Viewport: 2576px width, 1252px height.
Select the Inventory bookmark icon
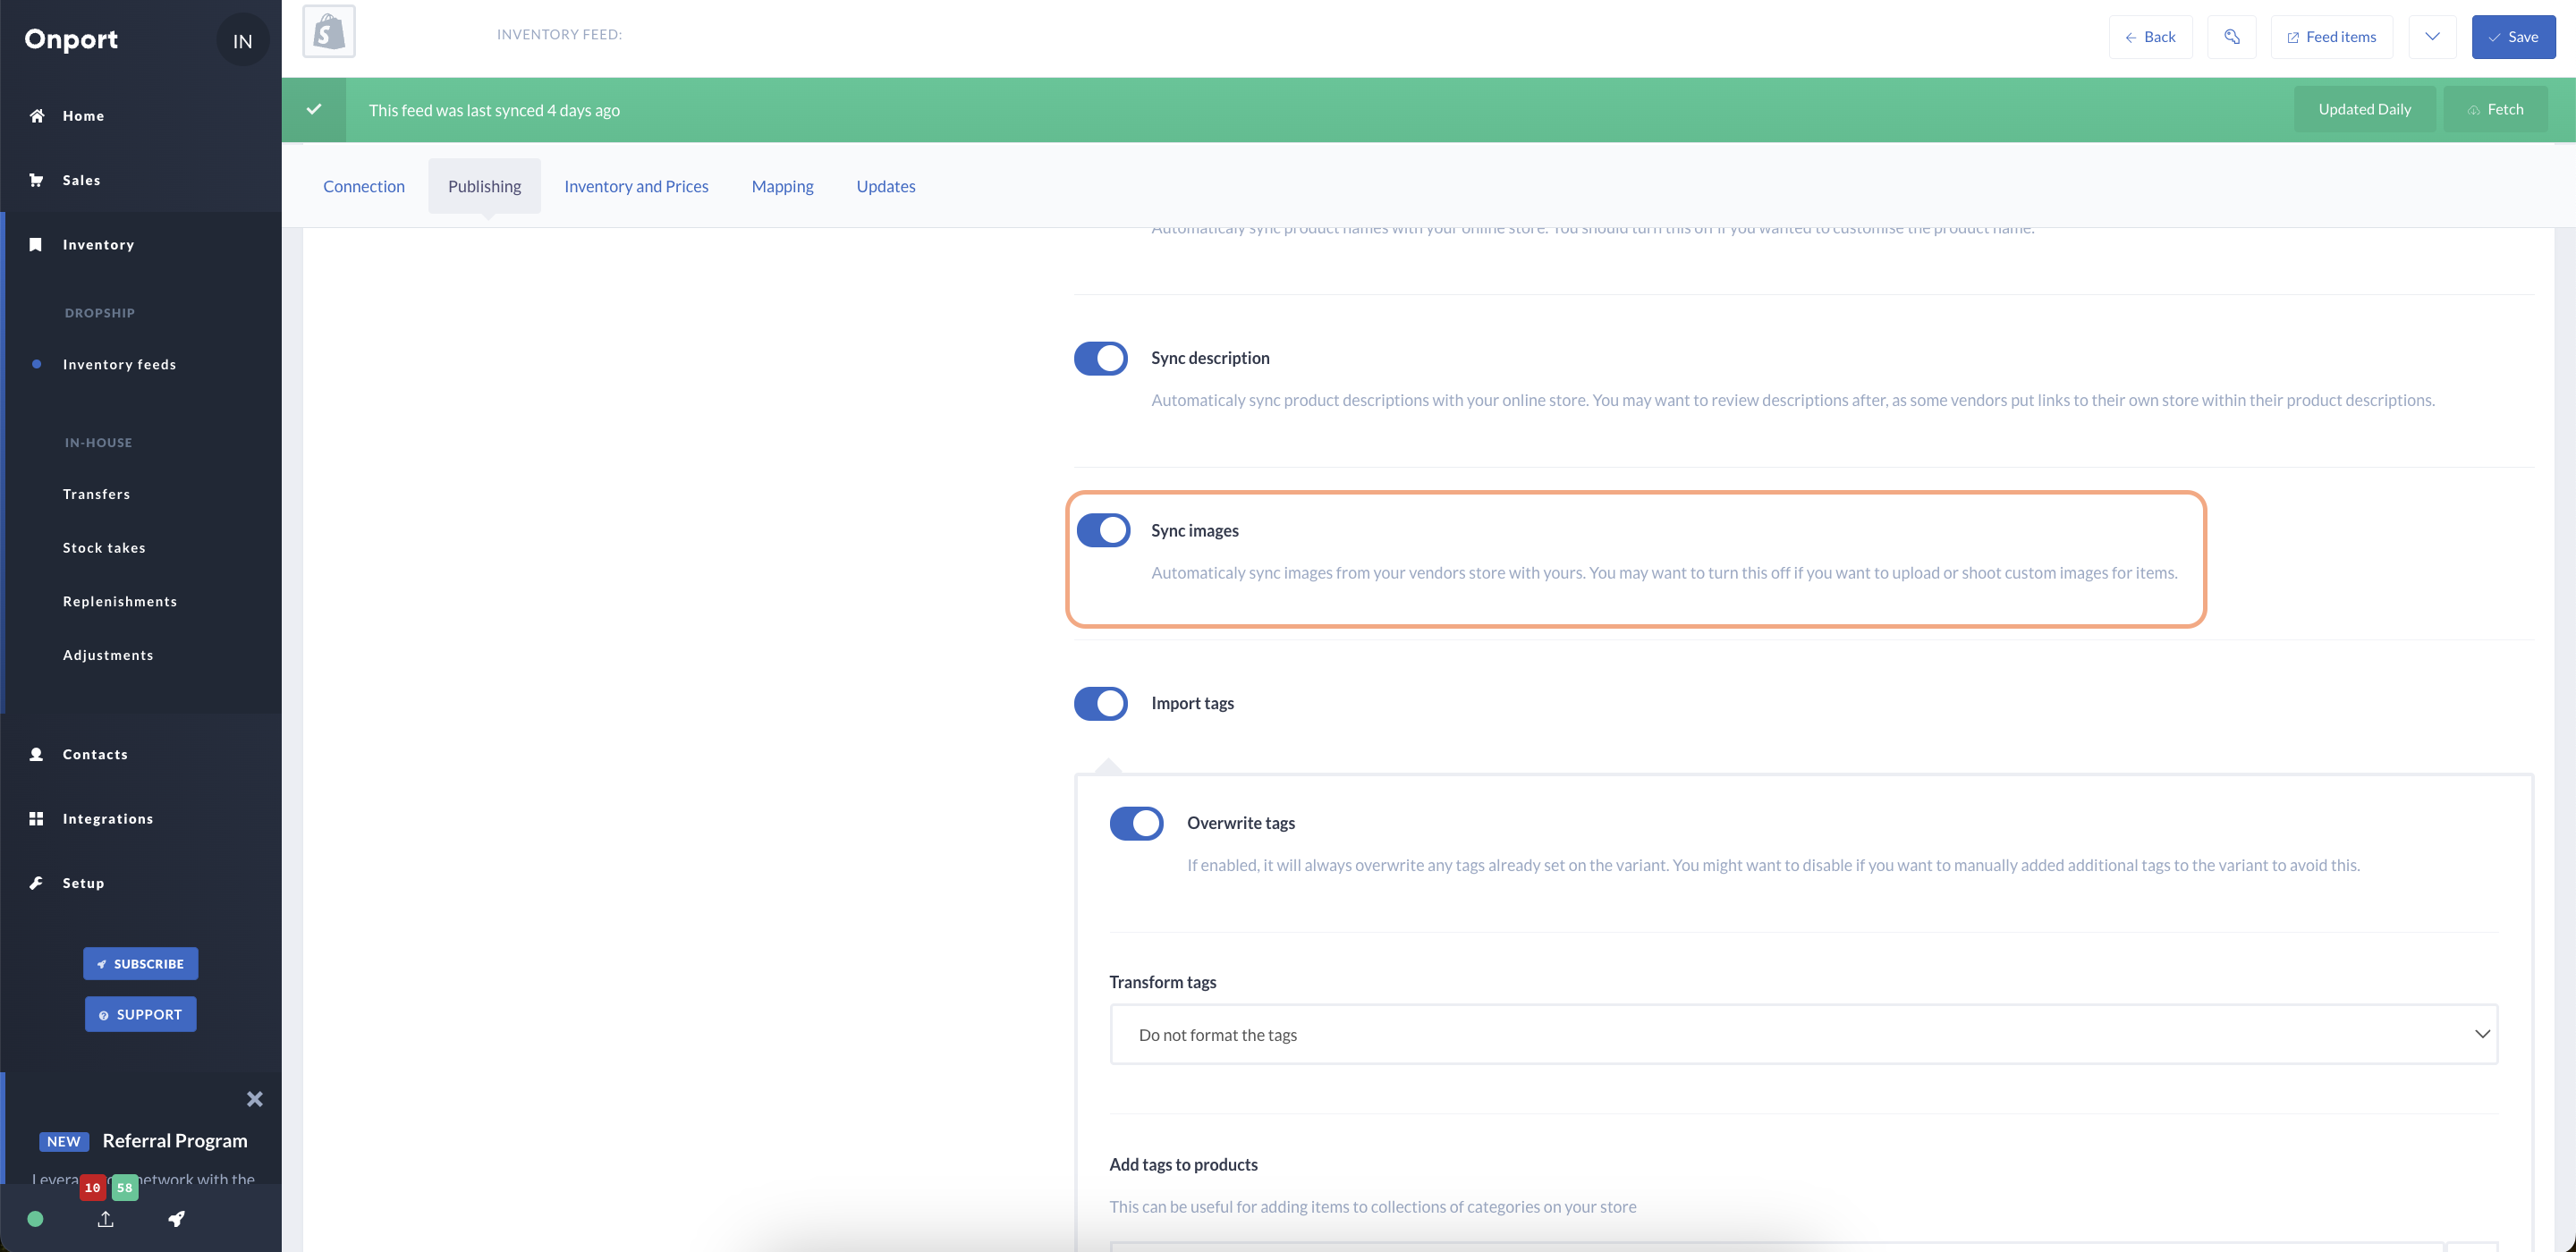(x=36, y=244)
